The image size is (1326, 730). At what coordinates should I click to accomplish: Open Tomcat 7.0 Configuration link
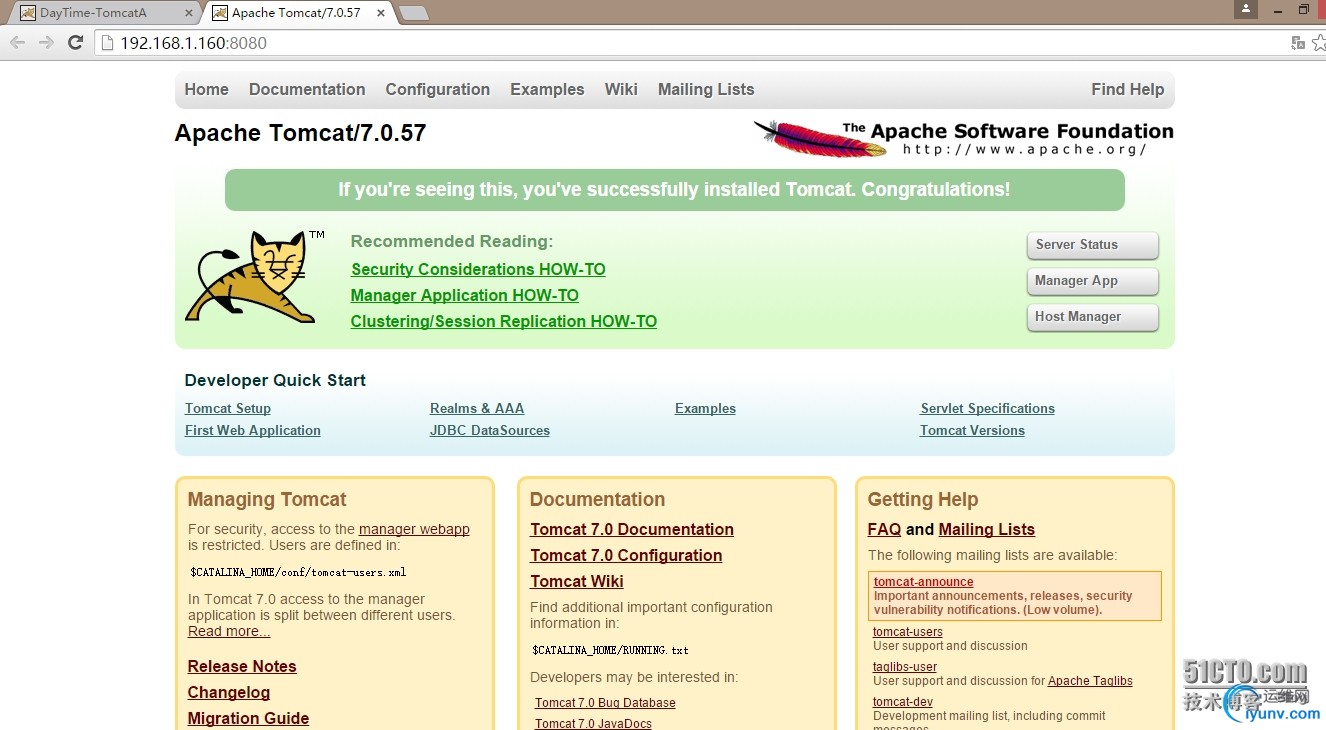point(626,555)
